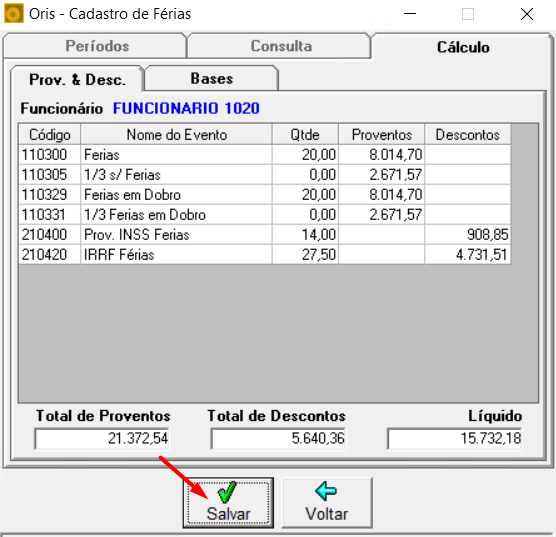Click the Qtde column header
Image resolution: width=556 pixels, height=537 pixels.
pos(305,134)
